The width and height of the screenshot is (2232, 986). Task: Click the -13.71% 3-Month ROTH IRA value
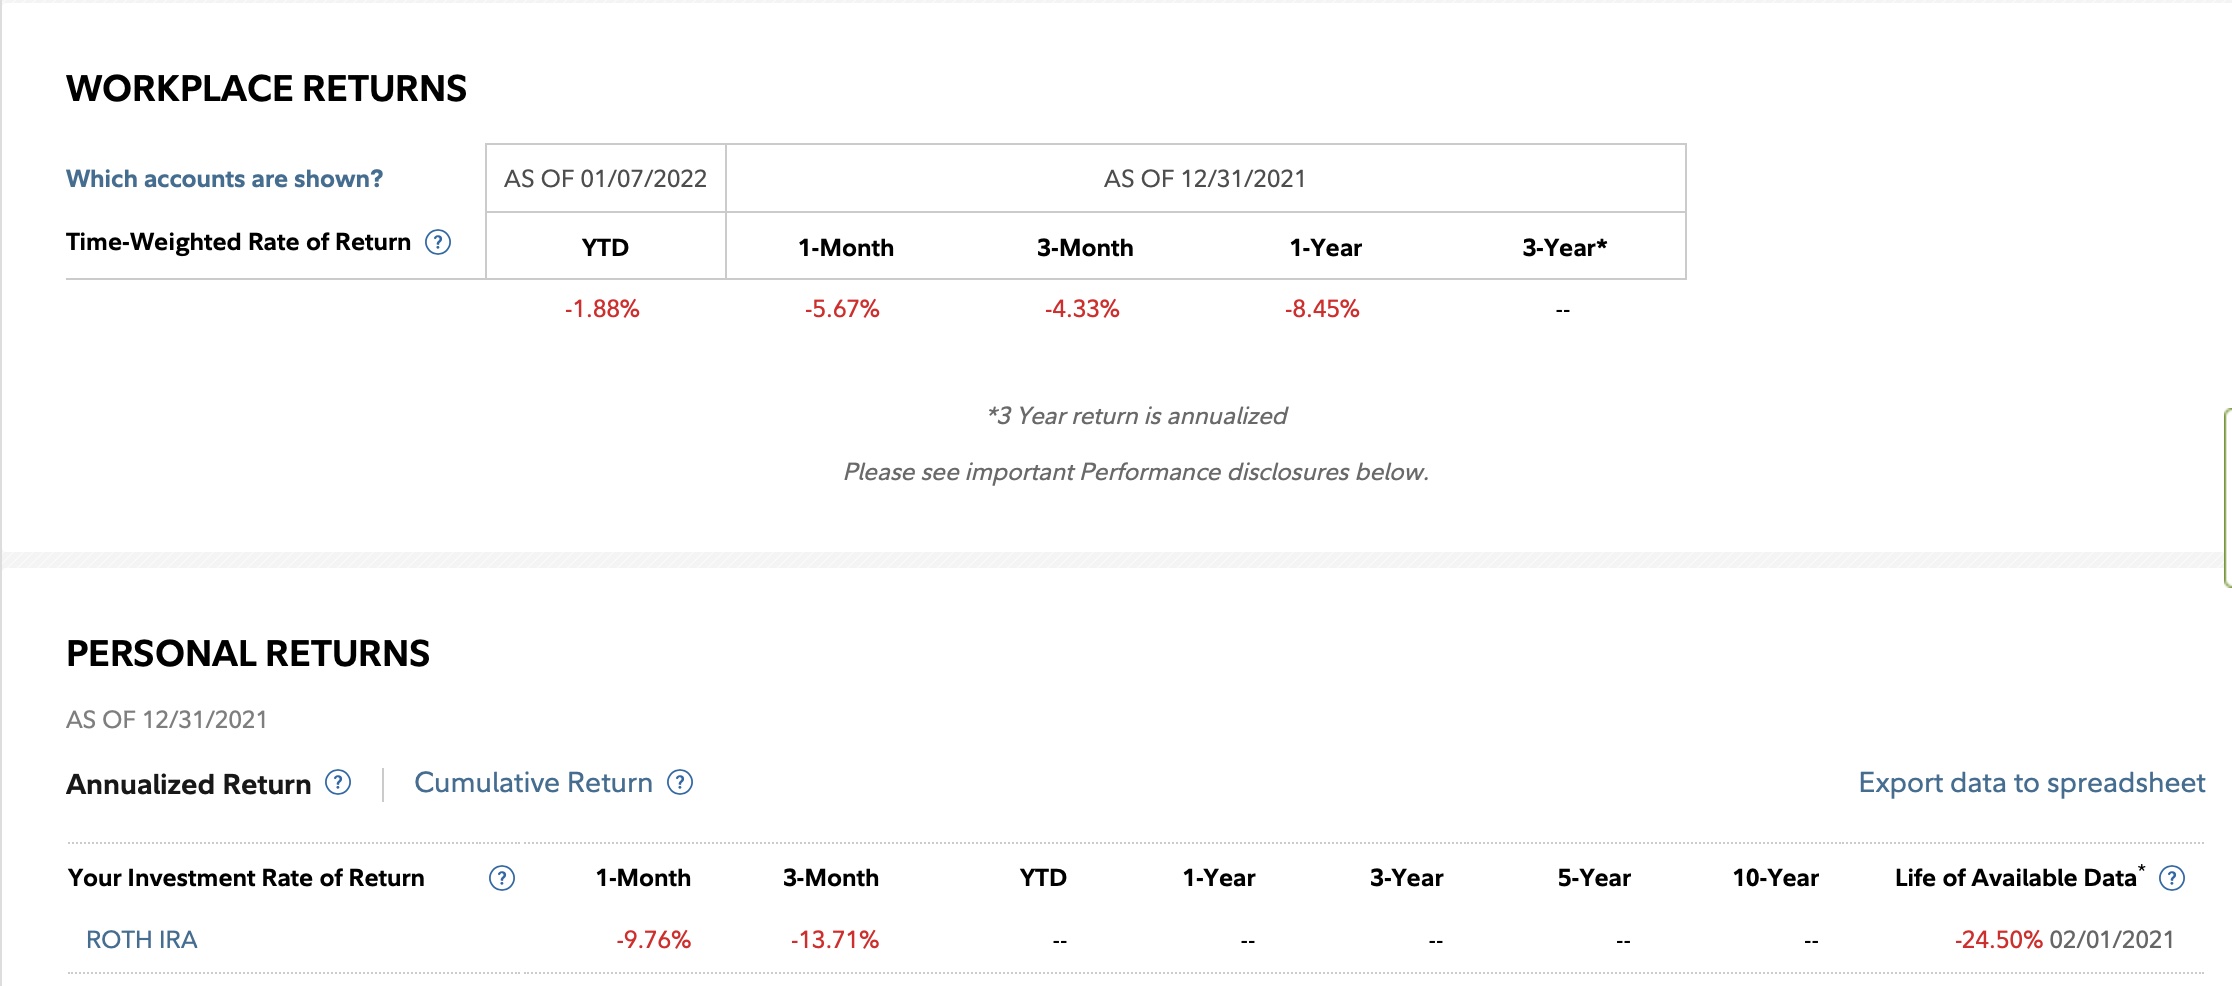[x=835, y=940]
